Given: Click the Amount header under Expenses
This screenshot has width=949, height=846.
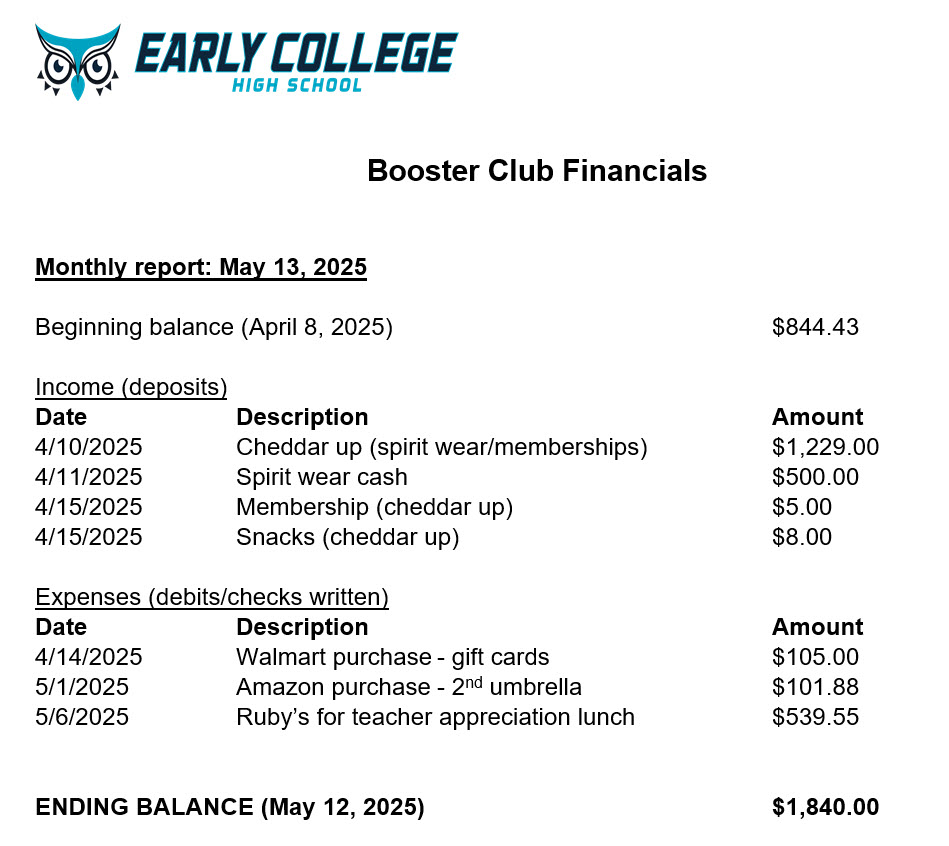Looking at the screenshot, I should coord(818,627).
